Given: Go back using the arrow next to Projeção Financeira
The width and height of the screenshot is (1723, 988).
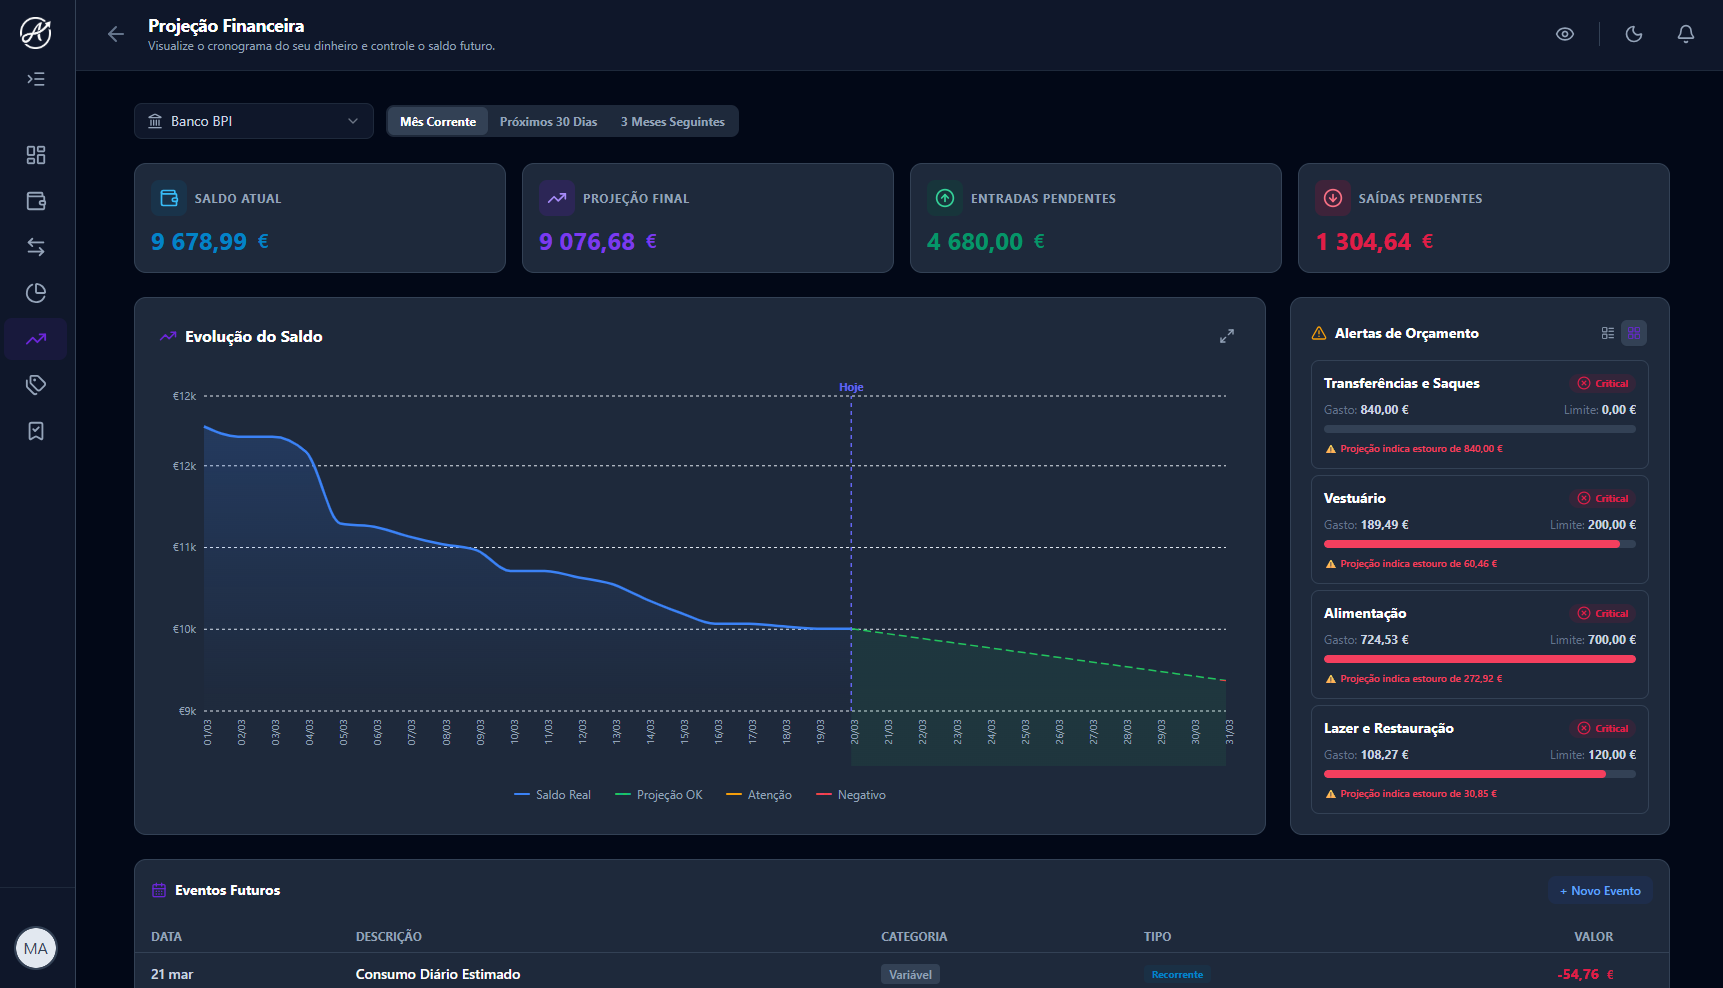Looking at the screenshot, I should coord(116,33).
